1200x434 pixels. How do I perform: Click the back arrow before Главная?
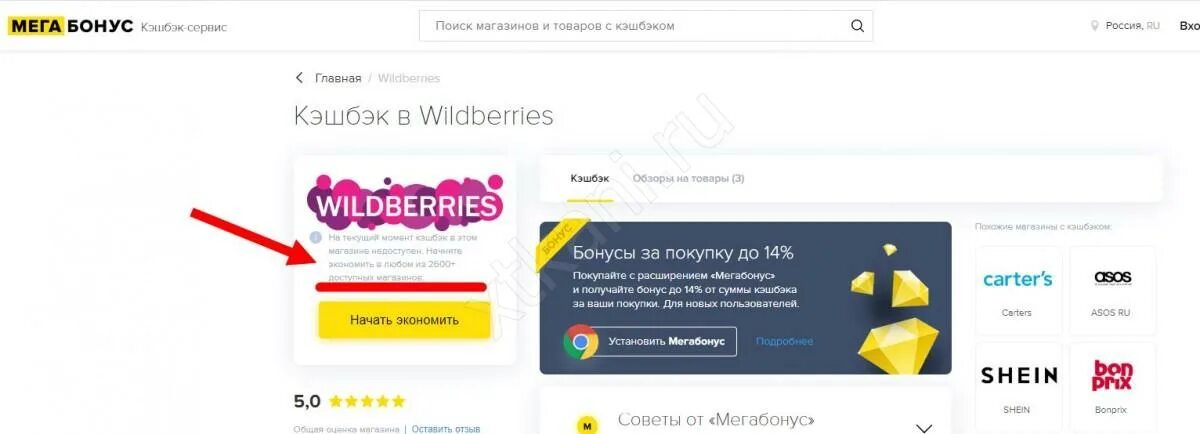[x=299, y=78]
